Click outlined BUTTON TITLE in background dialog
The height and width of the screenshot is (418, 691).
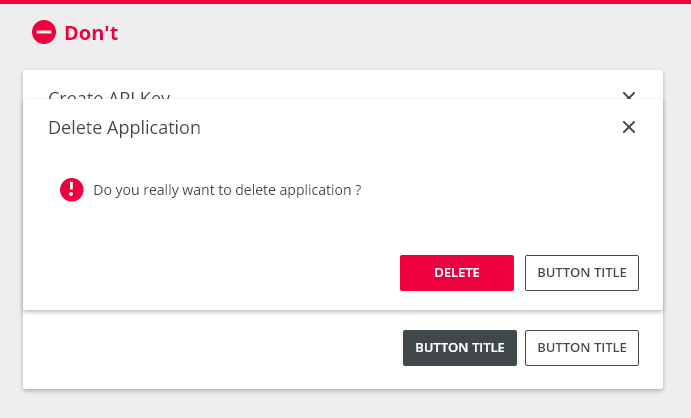click(582, 348)
